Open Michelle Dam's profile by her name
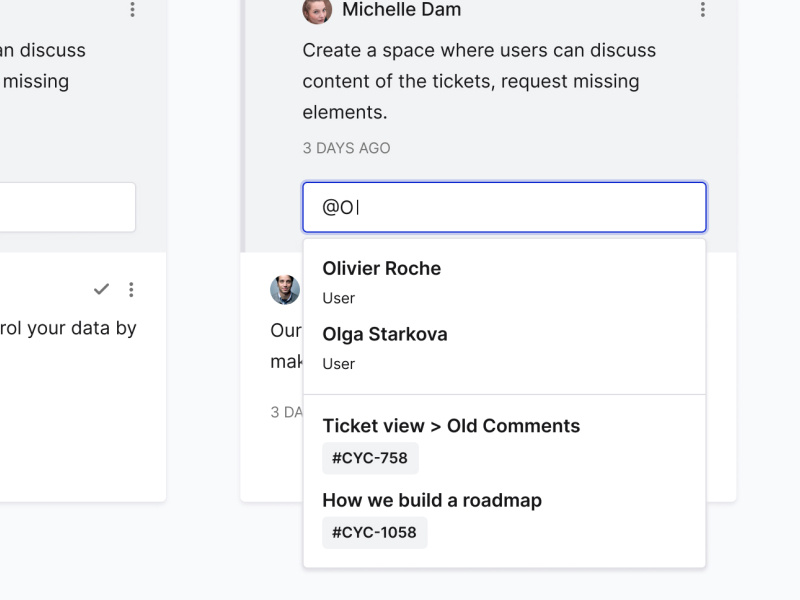Viewport: 800px width, 600px height. tap(401, 10)
